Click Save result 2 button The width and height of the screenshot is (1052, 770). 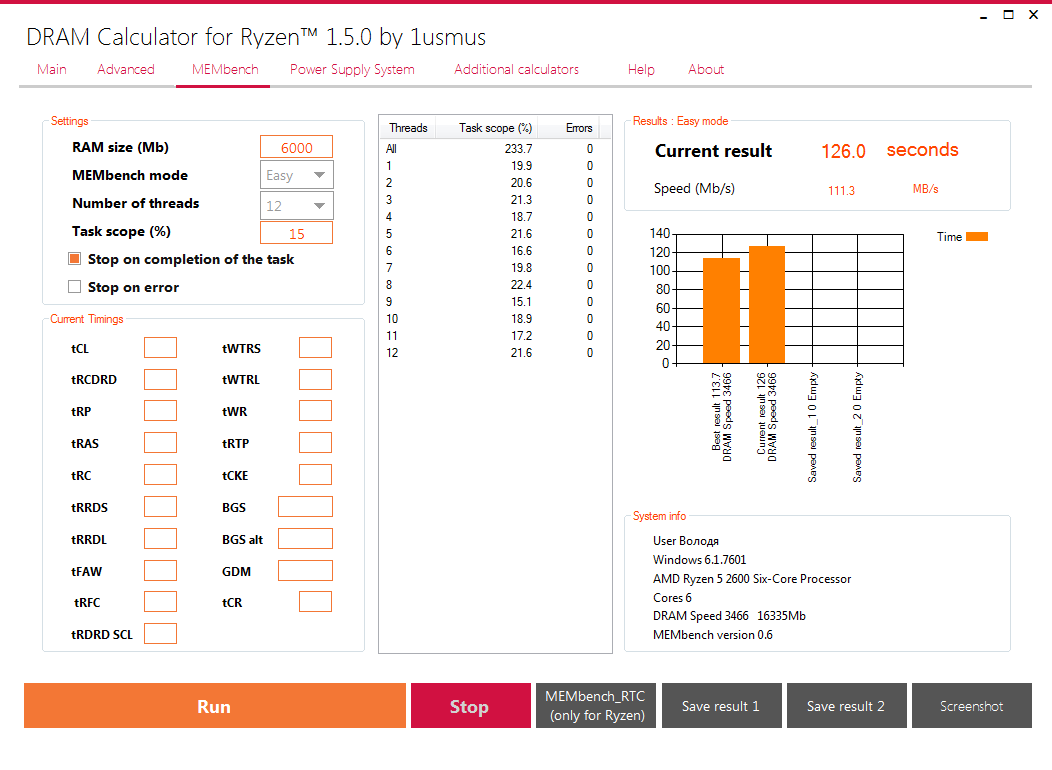click(846, 706)
